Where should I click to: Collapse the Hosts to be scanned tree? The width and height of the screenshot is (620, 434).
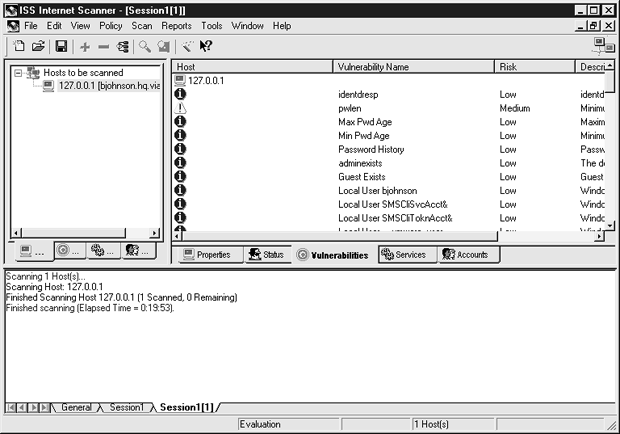19,73
